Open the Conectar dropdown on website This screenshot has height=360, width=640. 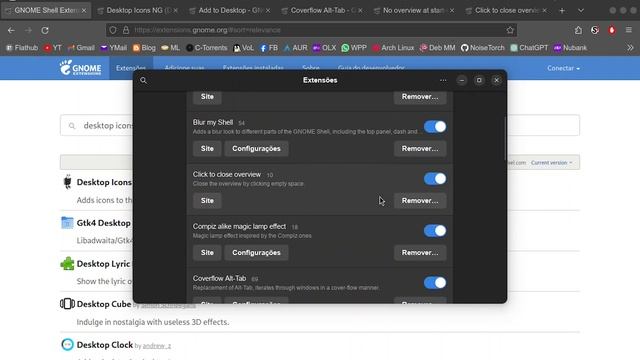coord(563,68)
